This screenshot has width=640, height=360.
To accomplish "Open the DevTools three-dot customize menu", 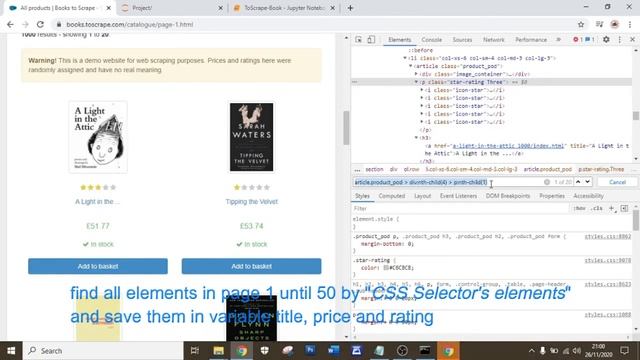I will pos(620,40).
